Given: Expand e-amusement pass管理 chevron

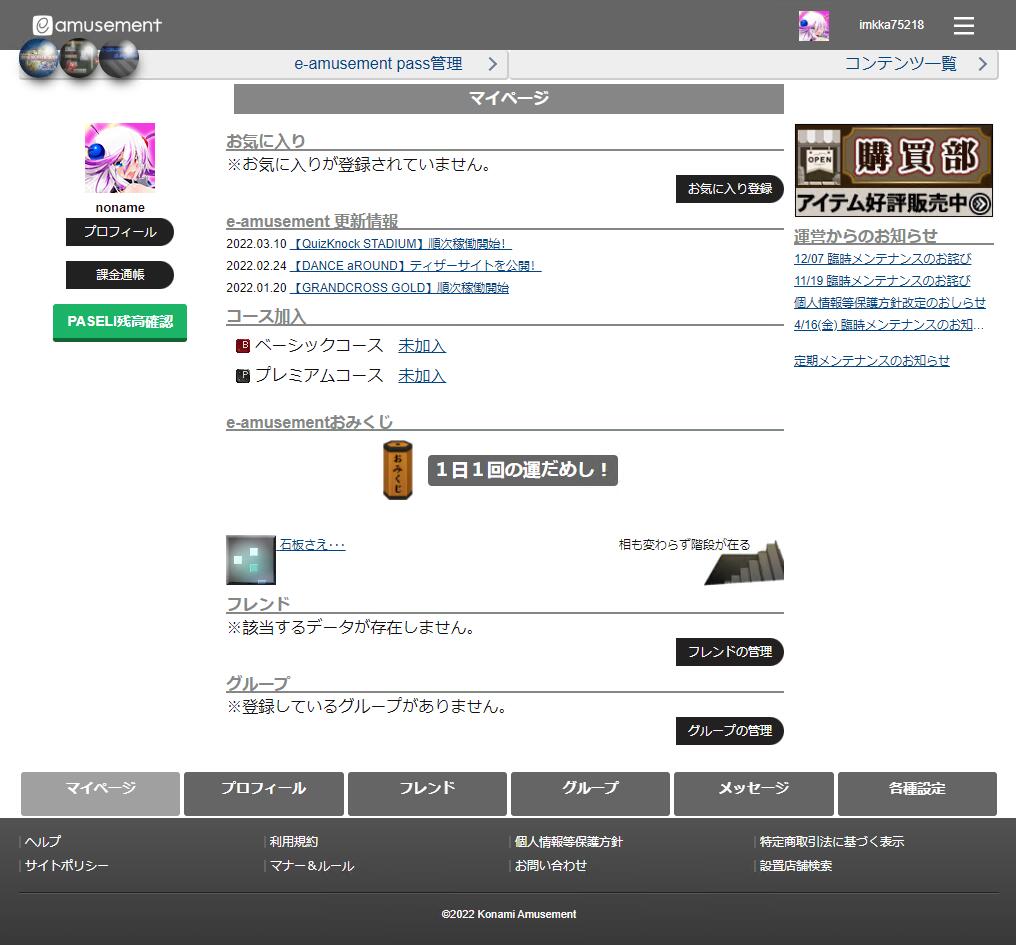Looking at the screenshot, I should pyautogui.click(x=492, y=64).
